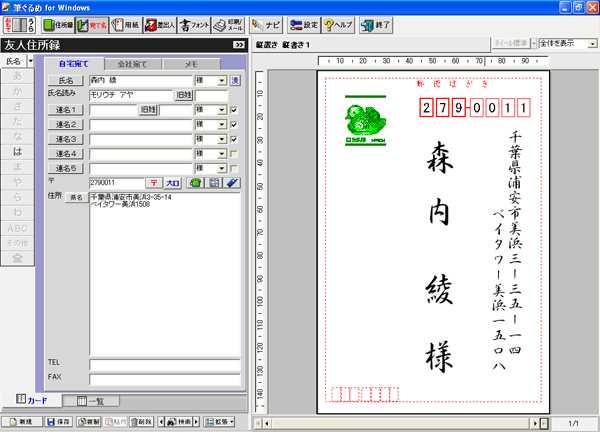Viewport: 600px width, 432px height.
Task: Uncheck the 連名1 checkbox
Action: (234, 110)
